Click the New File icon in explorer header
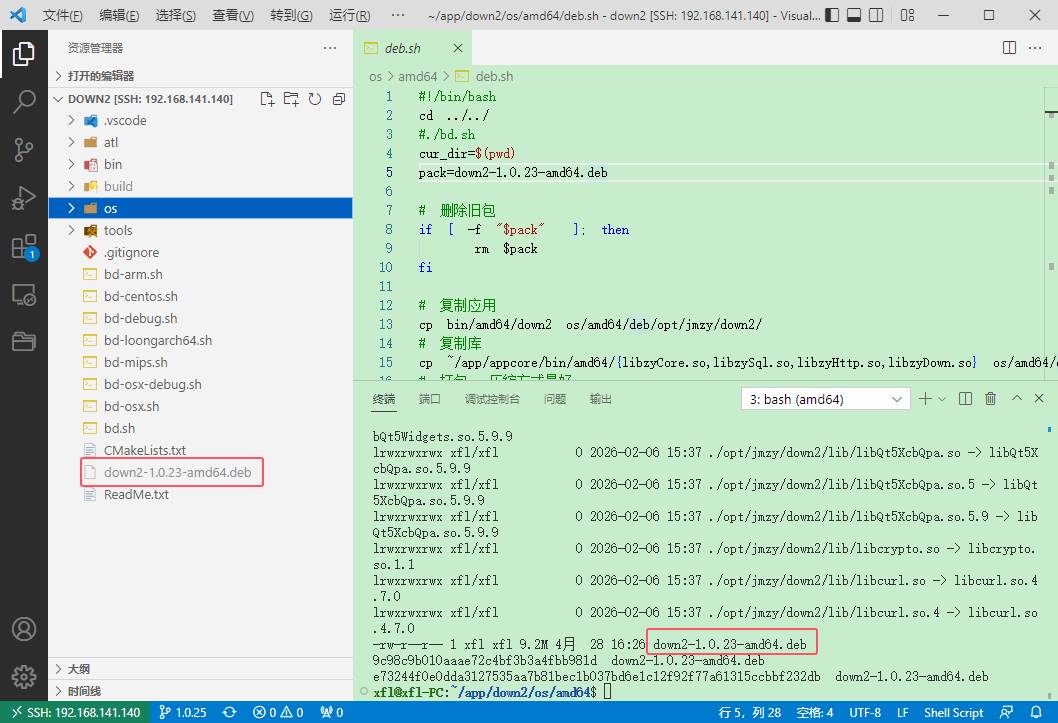This screenshot has height=723, width=1058. pyautogui.click(x=267, y=99)
